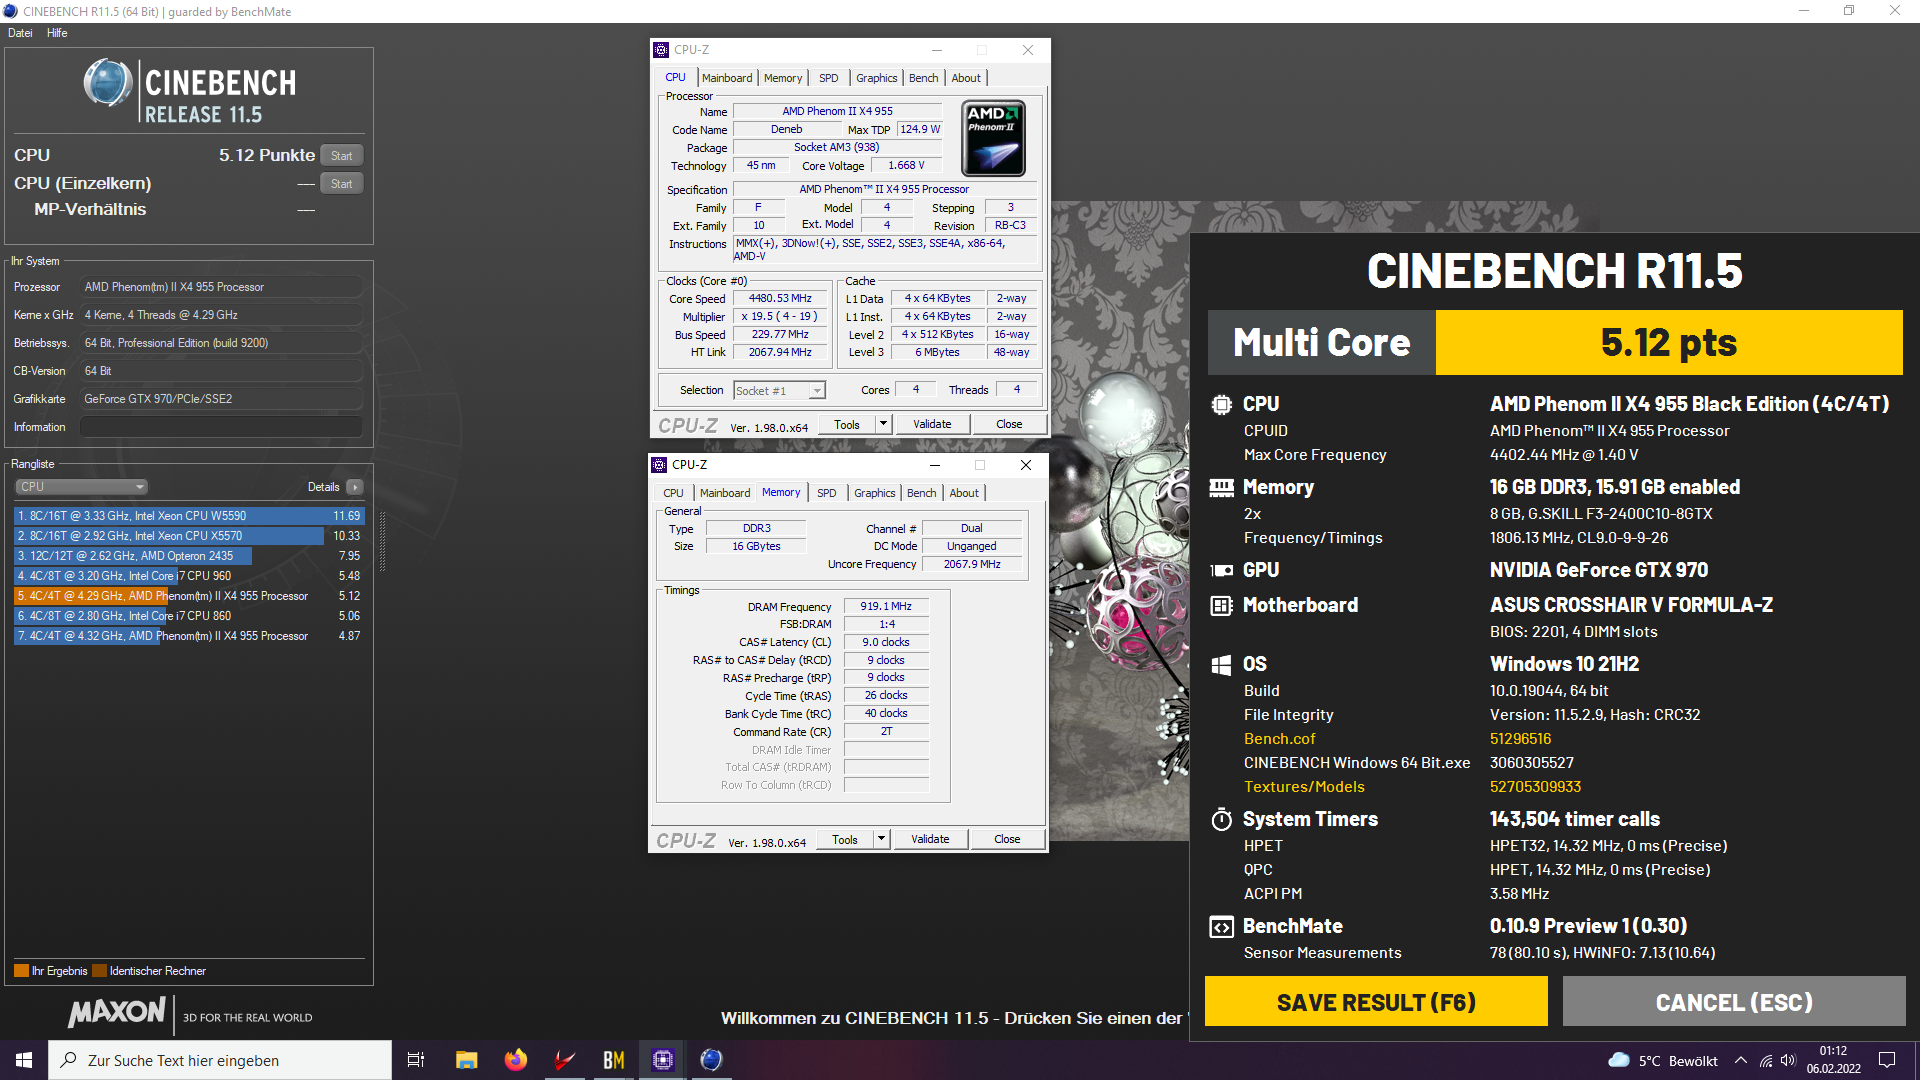Click the Windows search box

(220, 1060)
